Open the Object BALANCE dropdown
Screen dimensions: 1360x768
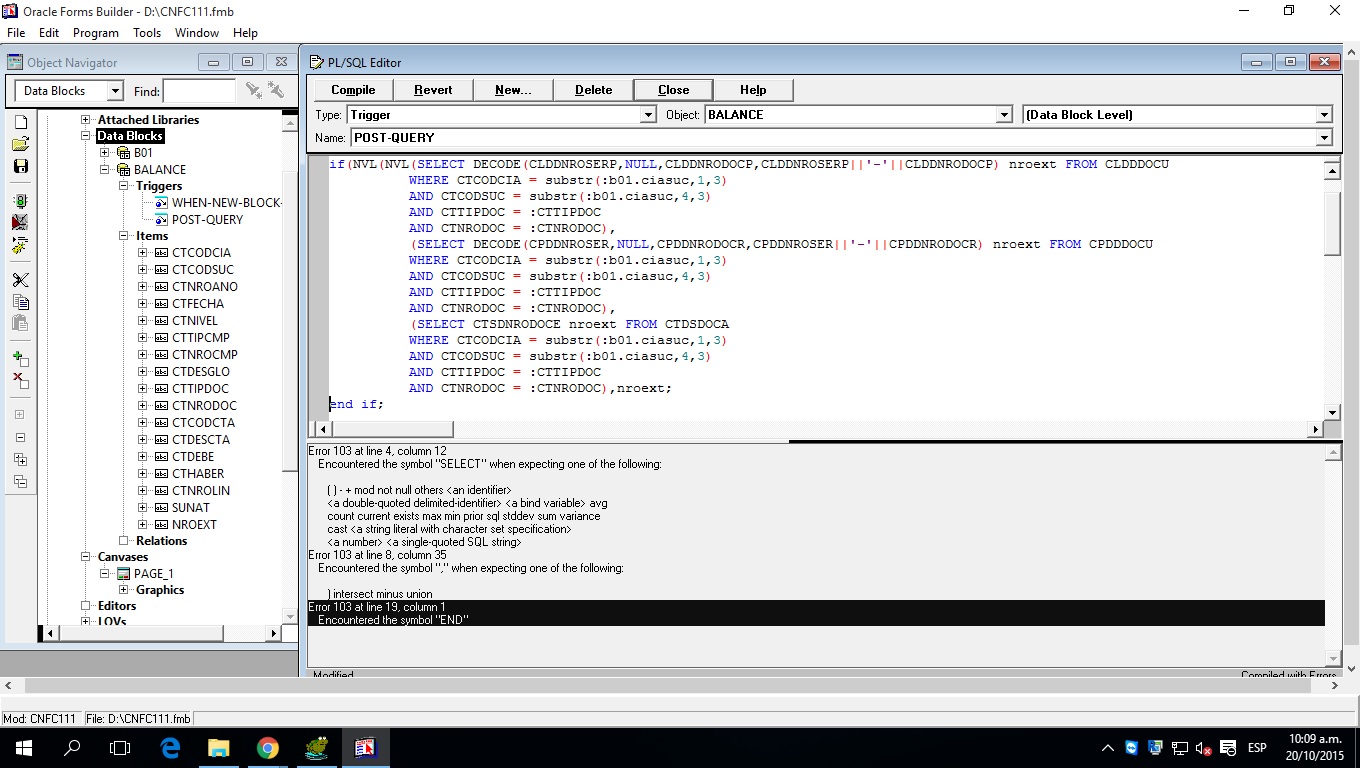click(x=1004, y=115)
